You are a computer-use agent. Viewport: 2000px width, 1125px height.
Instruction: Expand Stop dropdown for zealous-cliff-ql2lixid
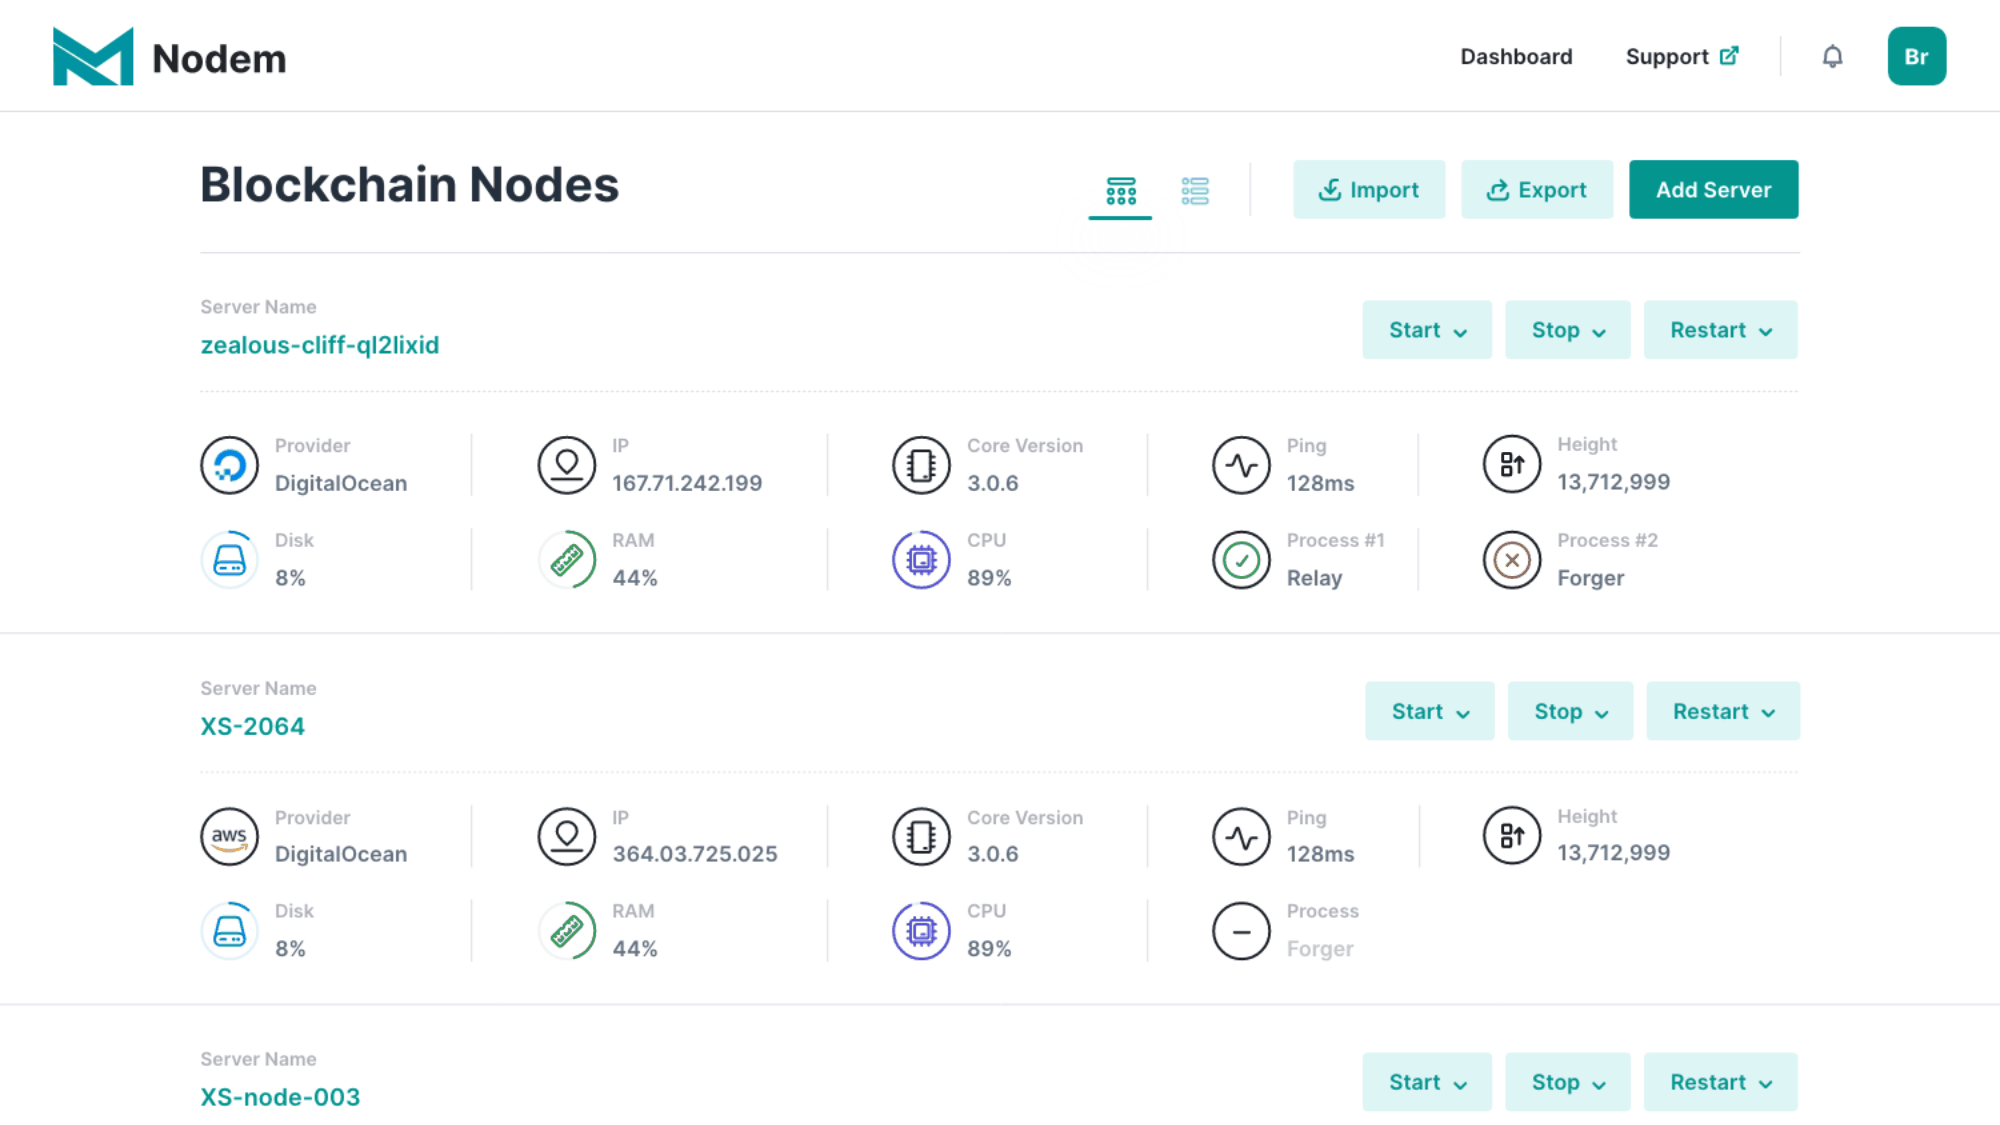(1568, 330)
